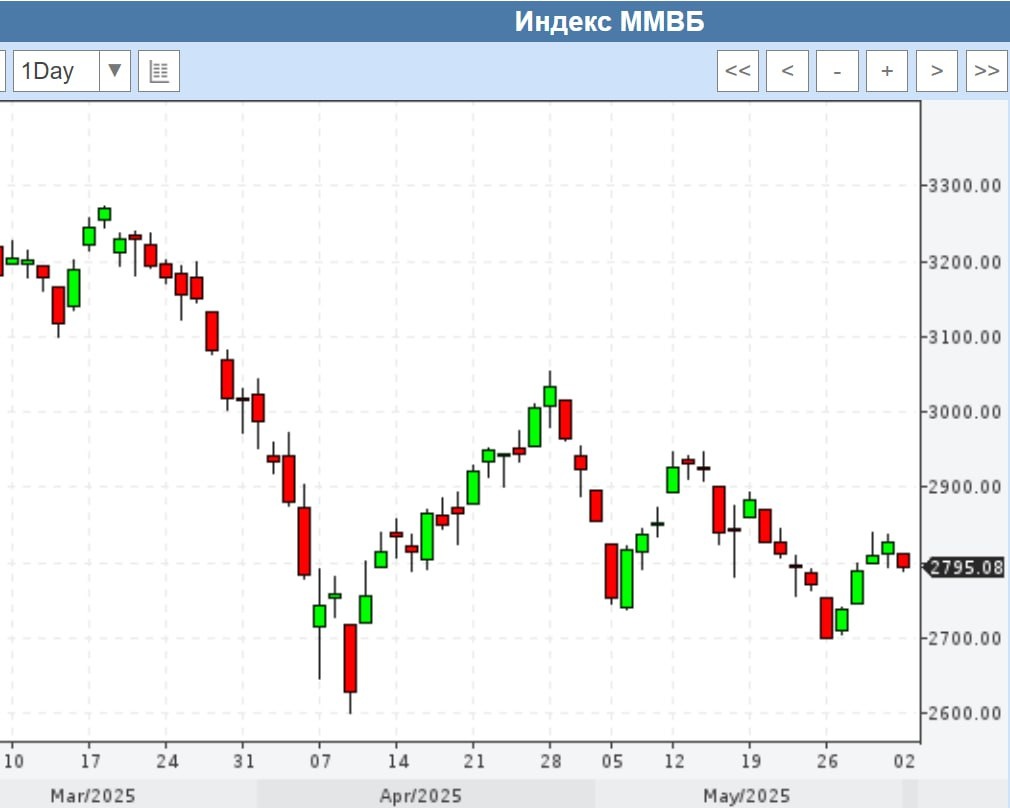The width and height of the screenshot is (1010, 808).
Task: Click the 2900.00 price axis label
Action: 964,486
